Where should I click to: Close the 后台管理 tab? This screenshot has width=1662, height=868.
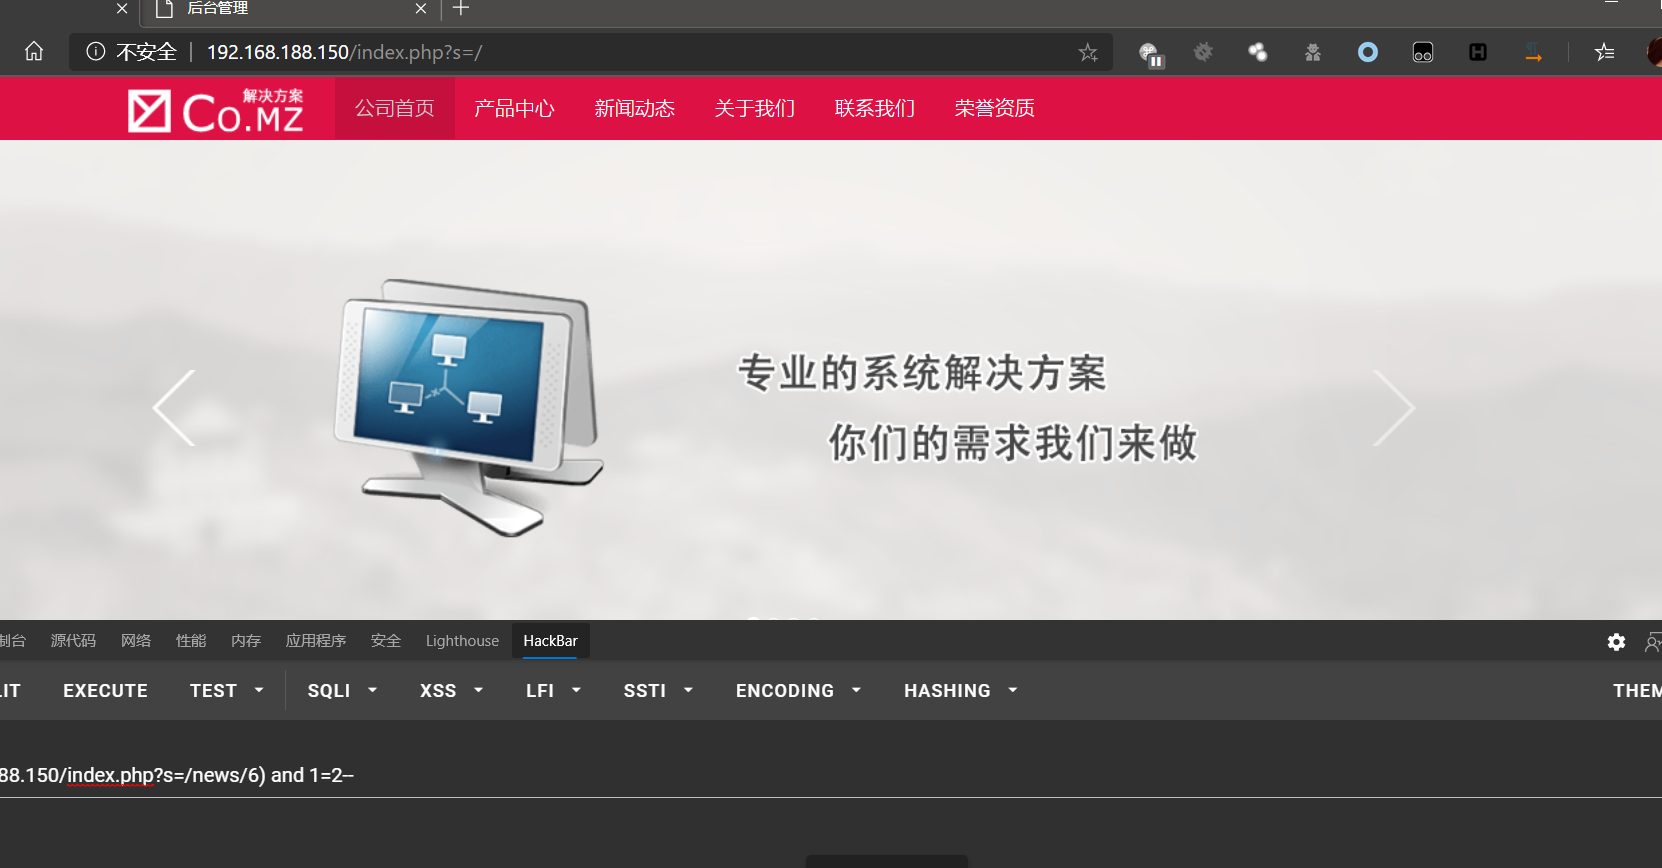(x=421, y=9)
